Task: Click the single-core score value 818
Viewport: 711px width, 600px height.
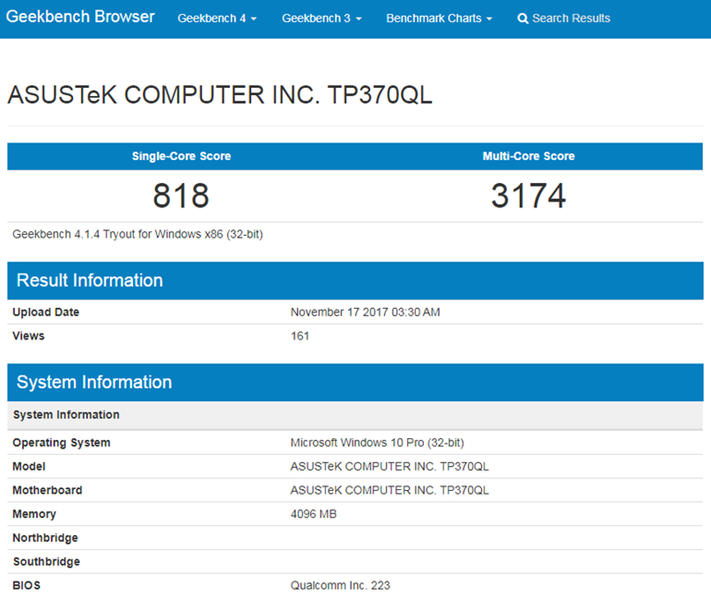Action: pos(181,196)
